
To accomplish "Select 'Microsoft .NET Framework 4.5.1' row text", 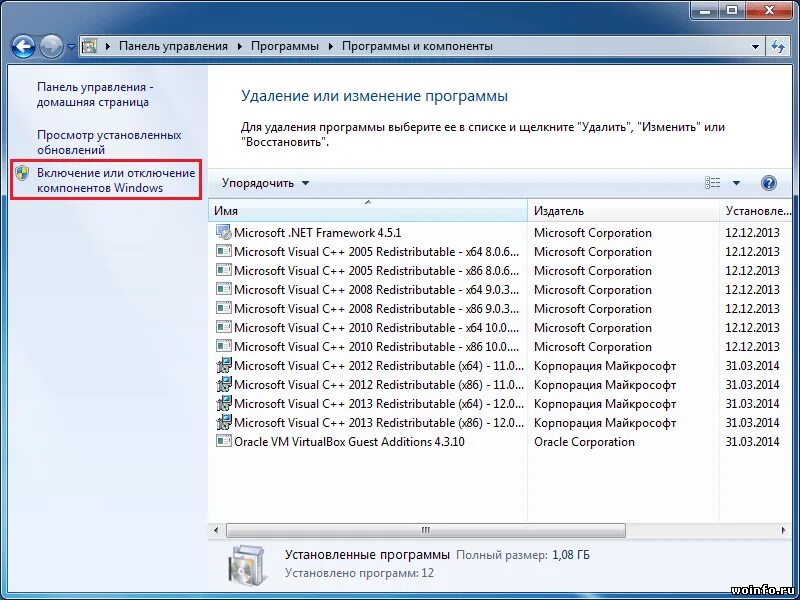I will [x=317, y=233].
